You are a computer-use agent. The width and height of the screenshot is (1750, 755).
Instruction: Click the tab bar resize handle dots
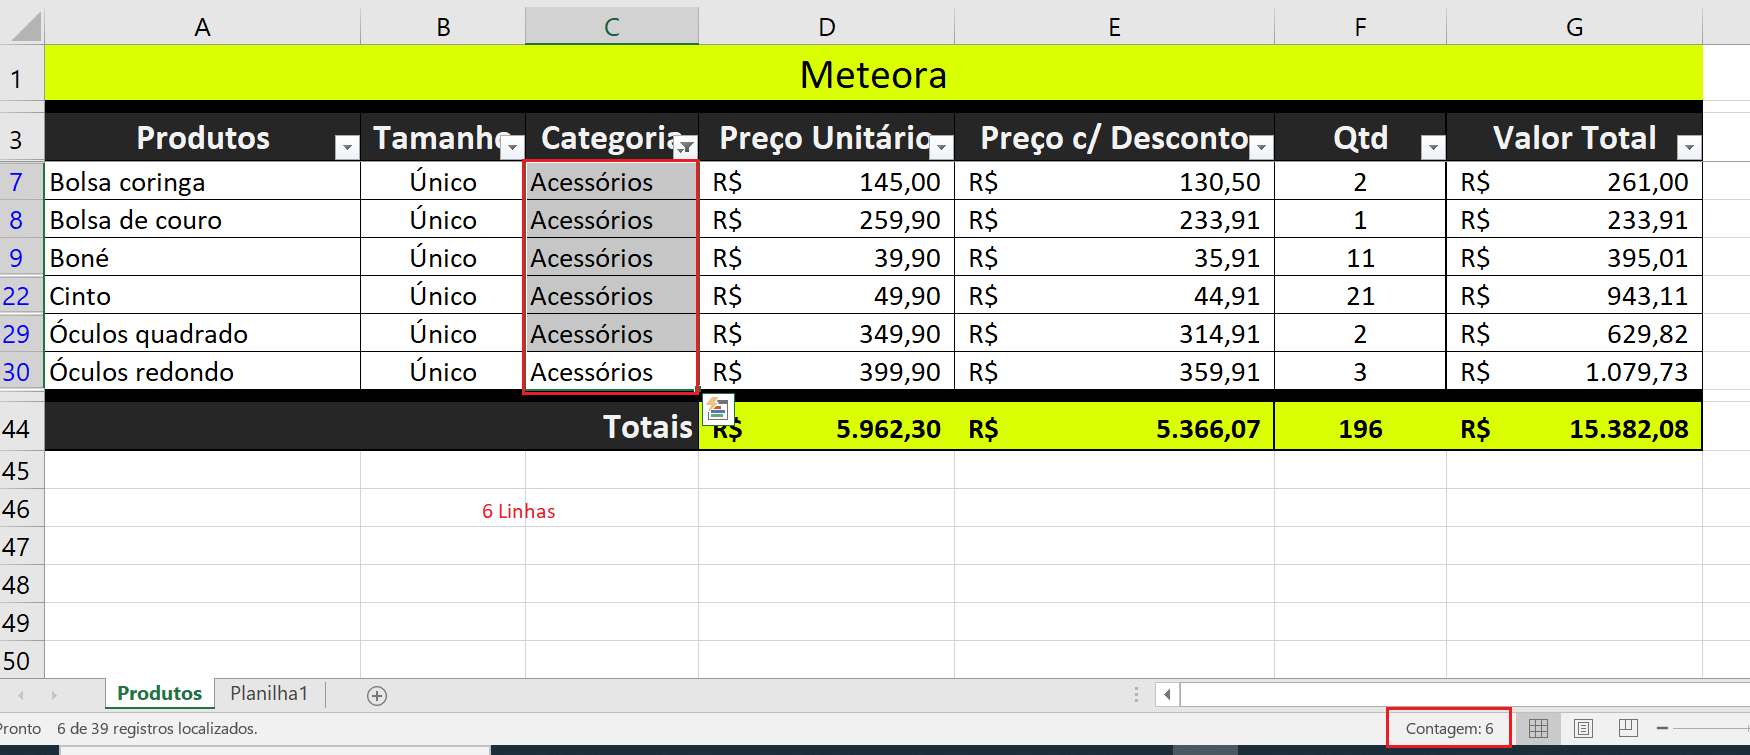(1136, 694)
